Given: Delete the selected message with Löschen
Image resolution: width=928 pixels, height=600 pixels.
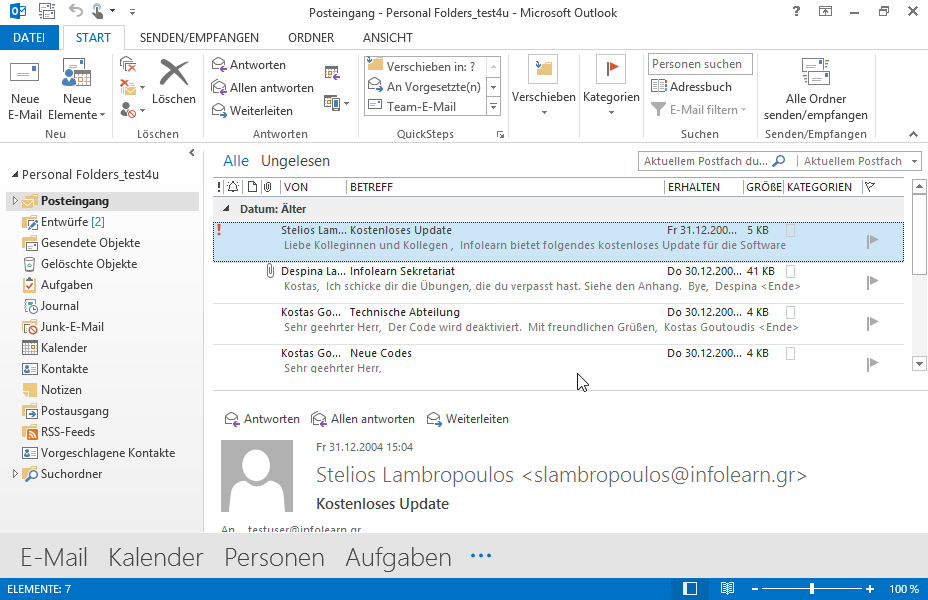Looking at the screenshot, I should 173,82.
